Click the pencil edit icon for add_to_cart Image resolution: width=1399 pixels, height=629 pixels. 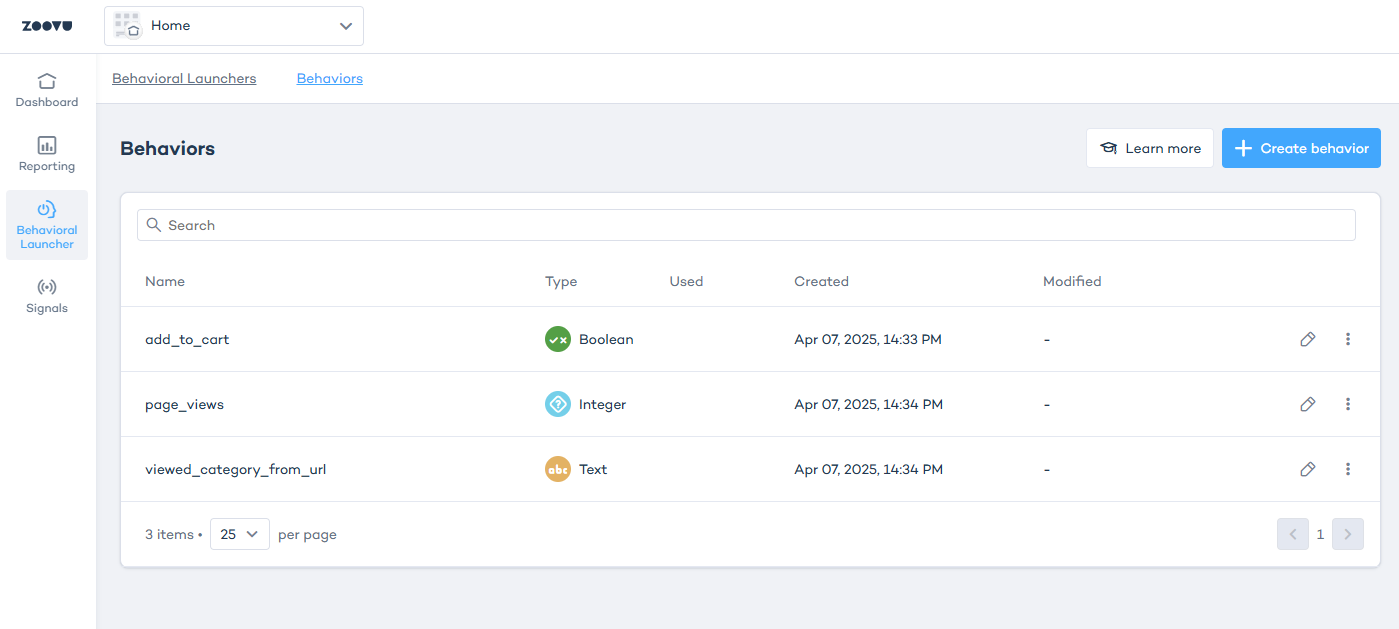(1307, 339)
